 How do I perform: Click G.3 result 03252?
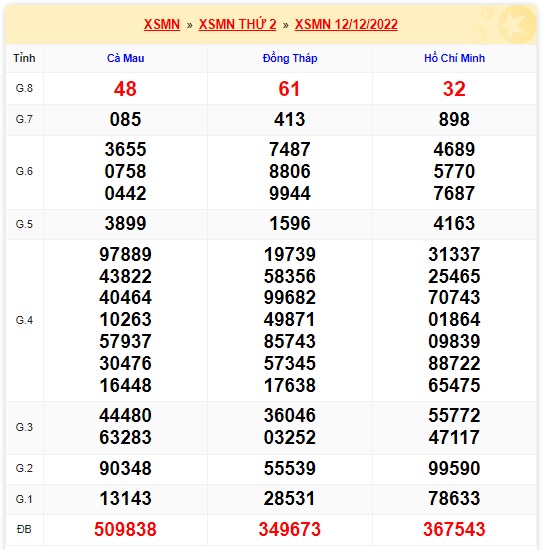290,437
